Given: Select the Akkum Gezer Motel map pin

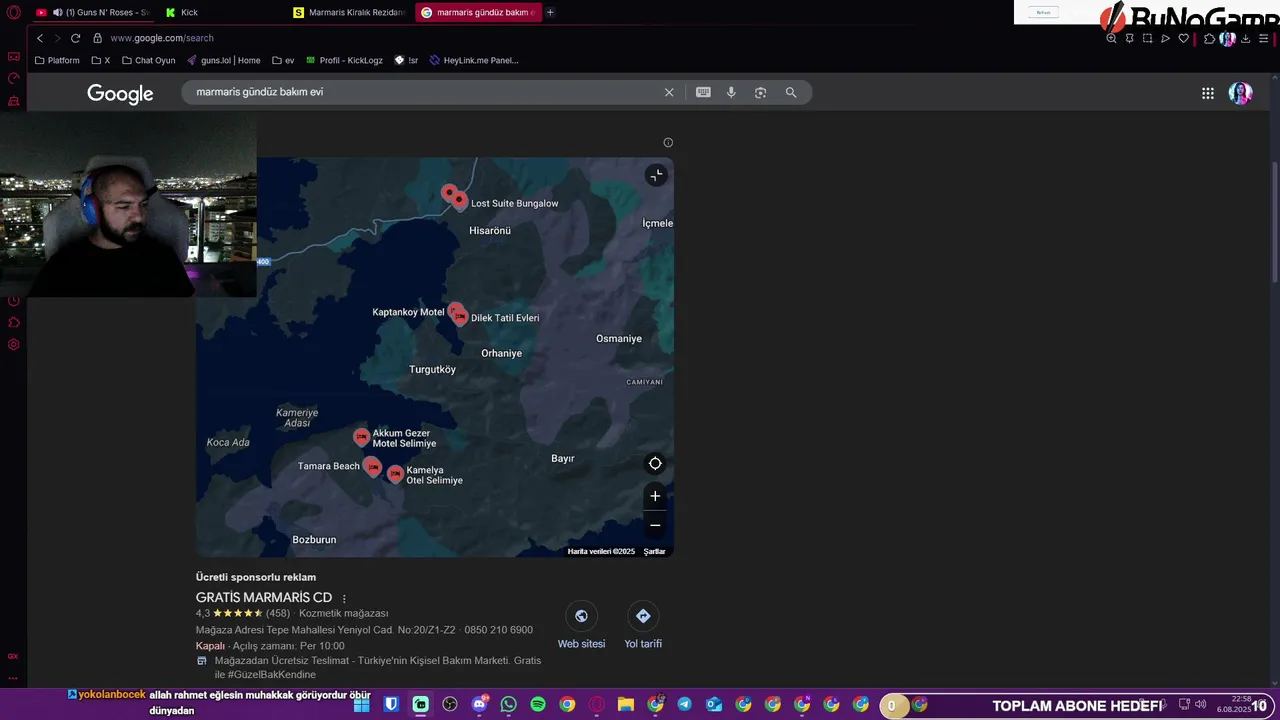Looking at the screenshot, I should [x=361, y=437].
